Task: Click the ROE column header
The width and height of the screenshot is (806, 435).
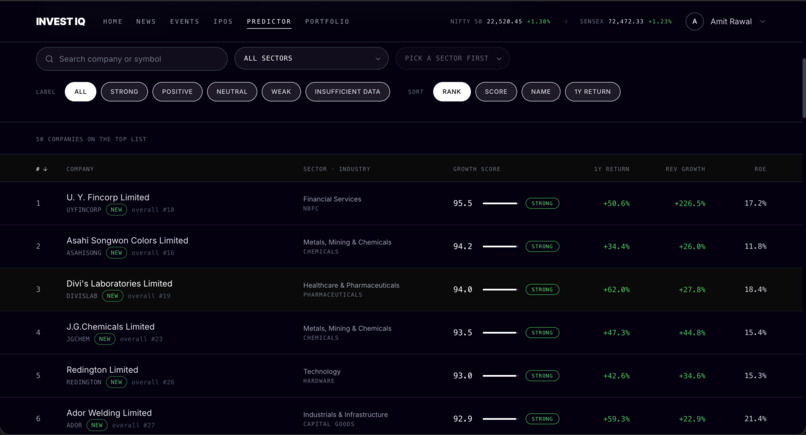Action: coord(760,169)
